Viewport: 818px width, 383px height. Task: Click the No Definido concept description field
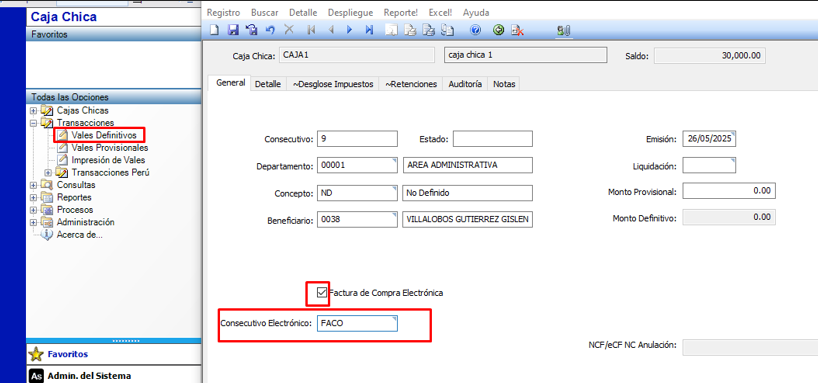click(467, 193)
